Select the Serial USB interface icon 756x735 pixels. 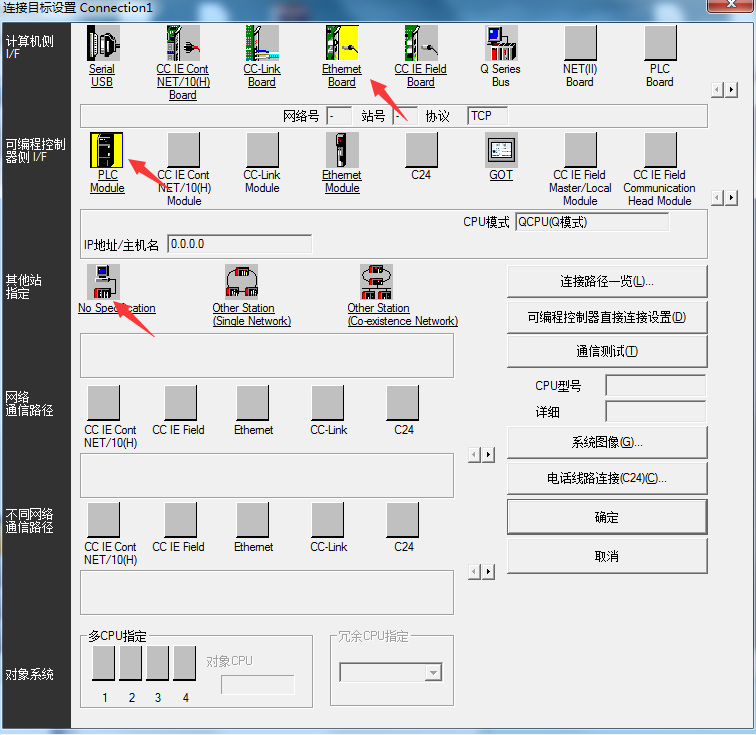(x=102, y=44)
